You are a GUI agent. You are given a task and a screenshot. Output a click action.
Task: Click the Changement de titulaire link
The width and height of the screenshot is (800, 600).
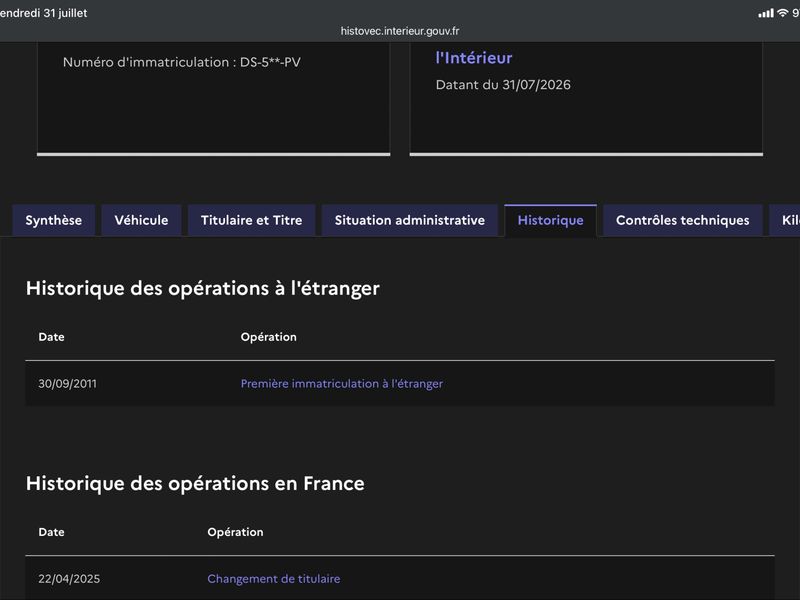click(x=274, y=579)
